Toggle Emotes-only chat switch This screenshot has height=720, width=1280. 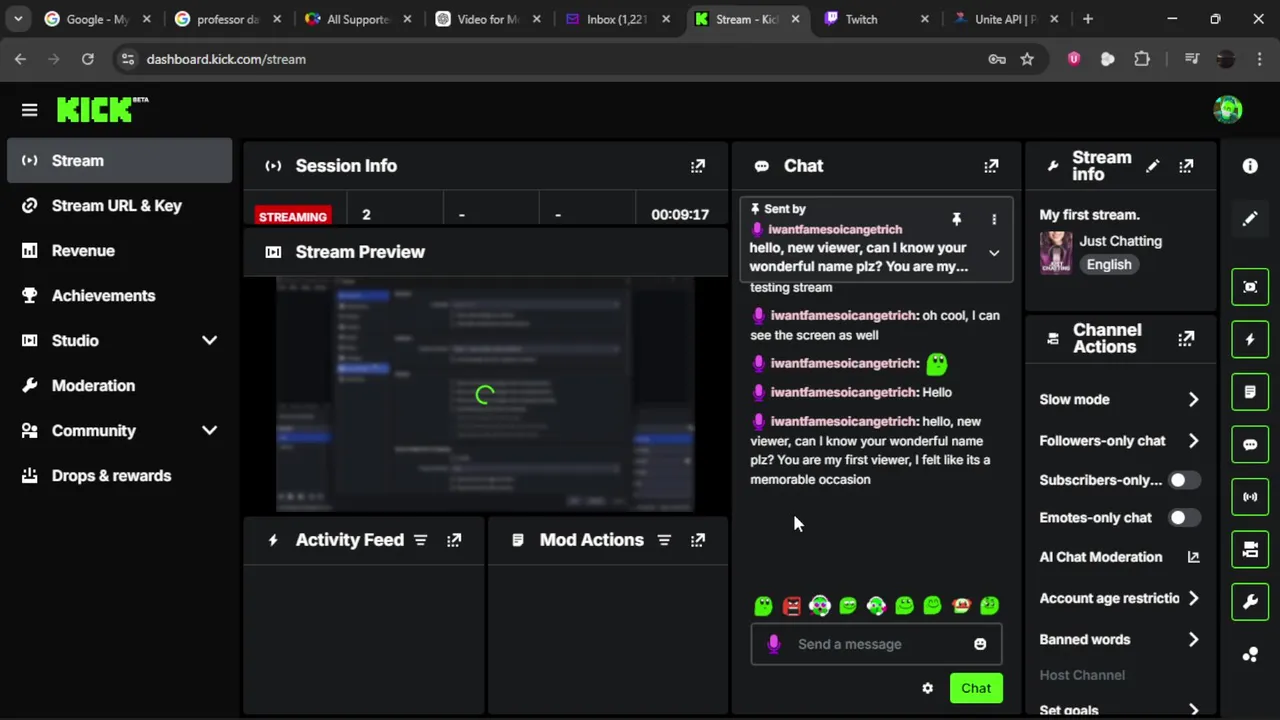(1183, 518)
